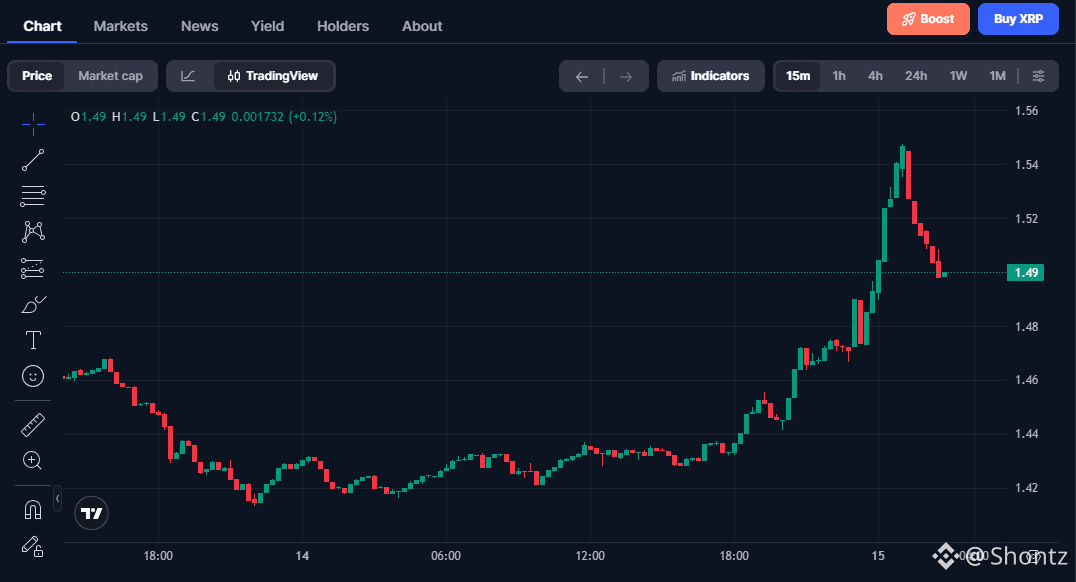Open the horizontal lines Fibonacci tool
This screenshot has width=1076, height=582.
tap(33, 196)
